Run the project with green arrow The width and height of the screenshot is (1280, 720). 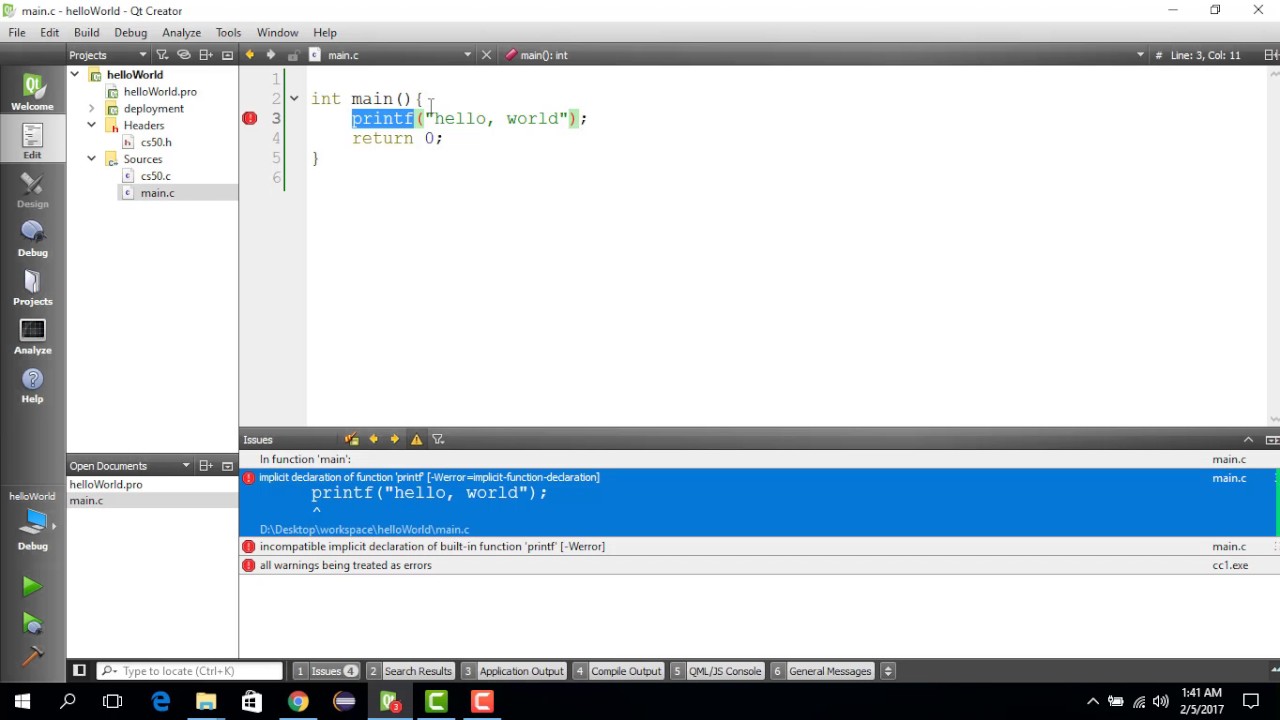coord(32,587)
